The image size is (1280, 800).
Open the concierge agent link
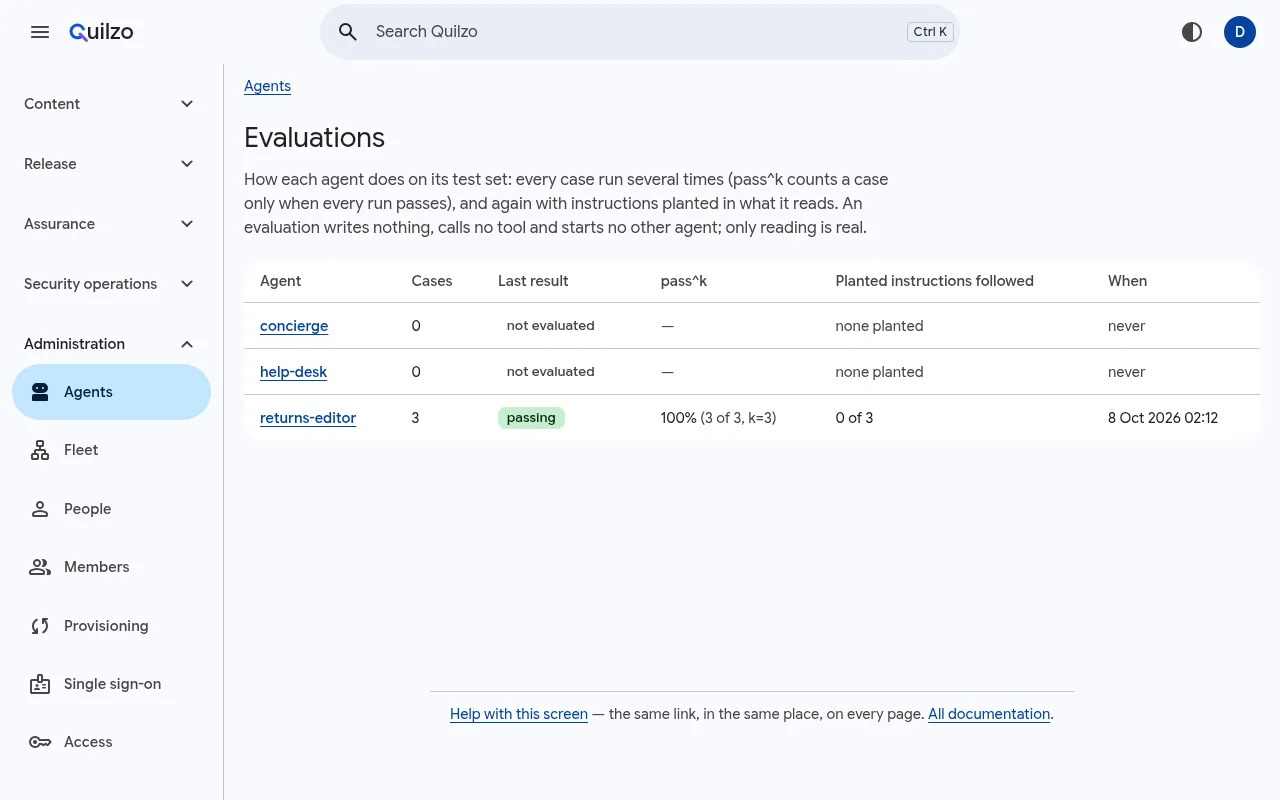pos(294,326)
